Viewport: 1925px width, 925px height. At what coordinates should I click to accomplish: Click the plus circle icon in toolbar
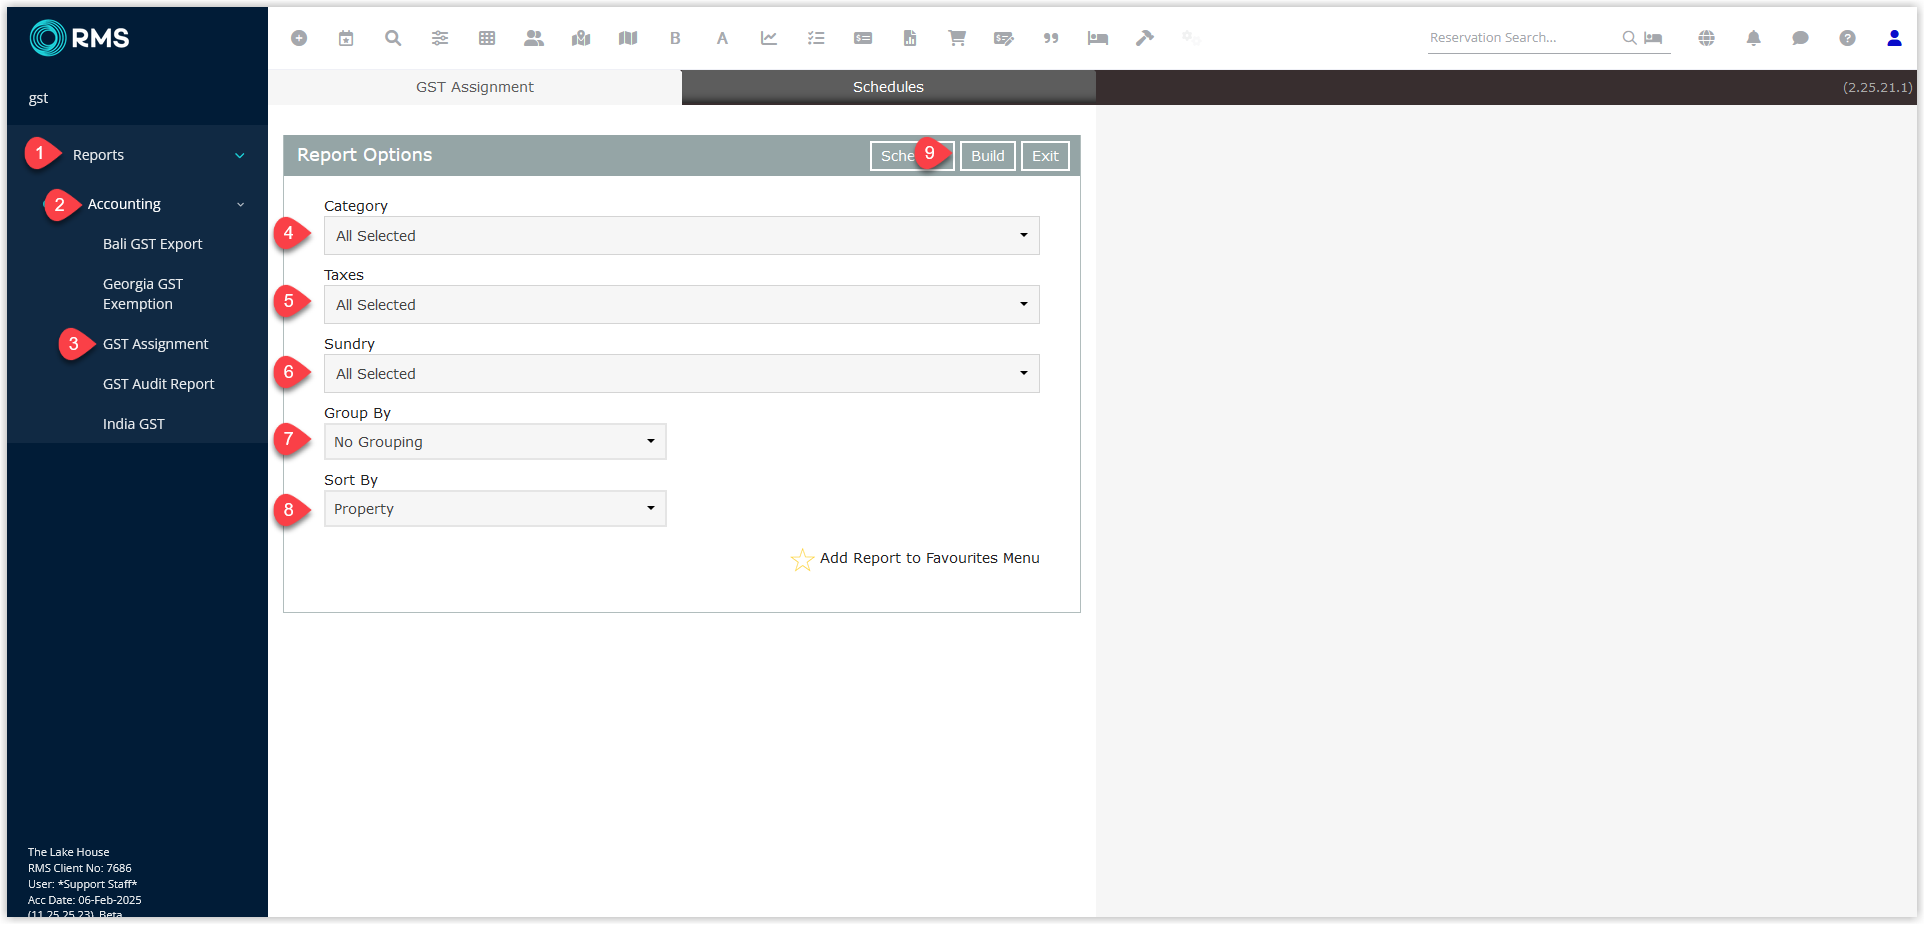(299, 38)
